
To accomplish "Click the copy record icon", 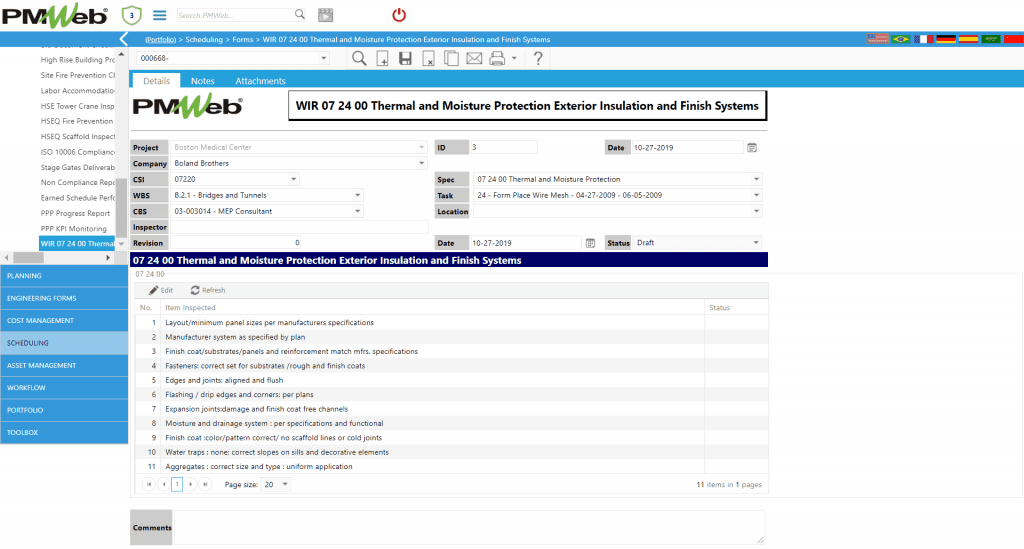I will (x=451, y=58).
